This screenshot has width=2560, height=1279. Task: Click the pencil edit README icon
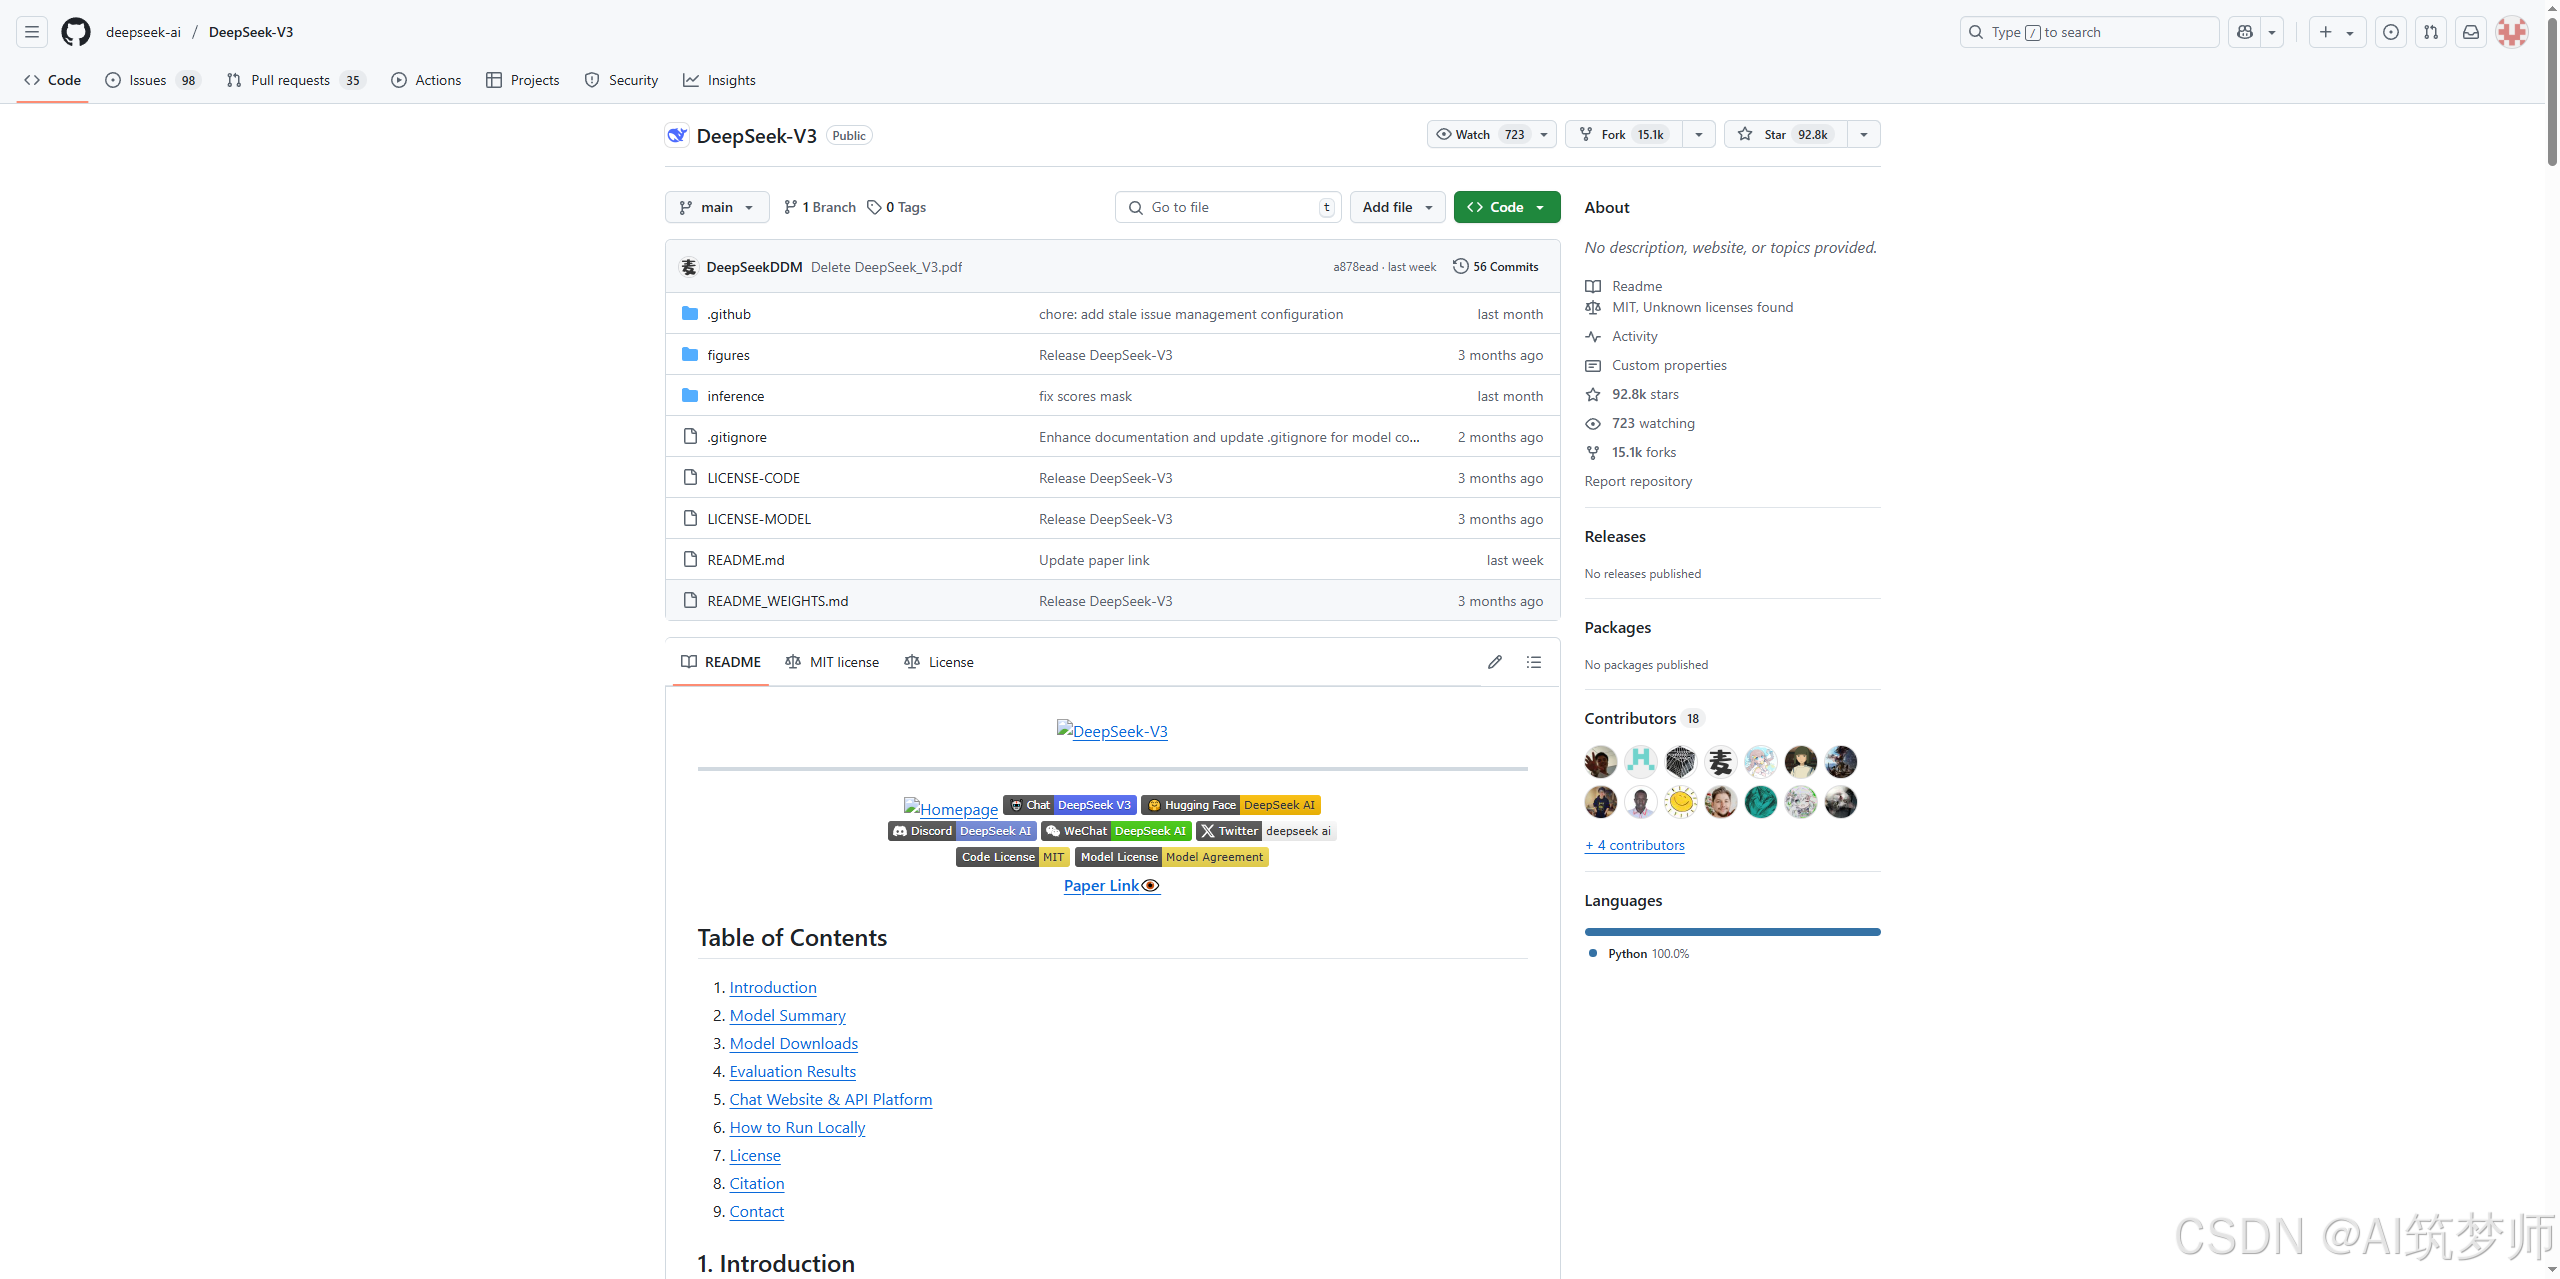1495,662
